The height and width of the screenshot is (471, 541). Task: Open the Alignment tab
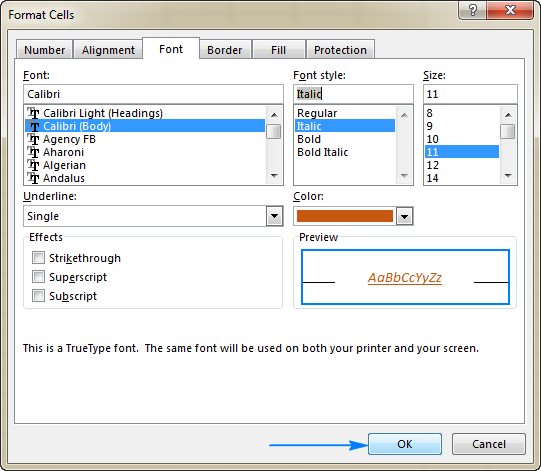[x=108, y=50]
